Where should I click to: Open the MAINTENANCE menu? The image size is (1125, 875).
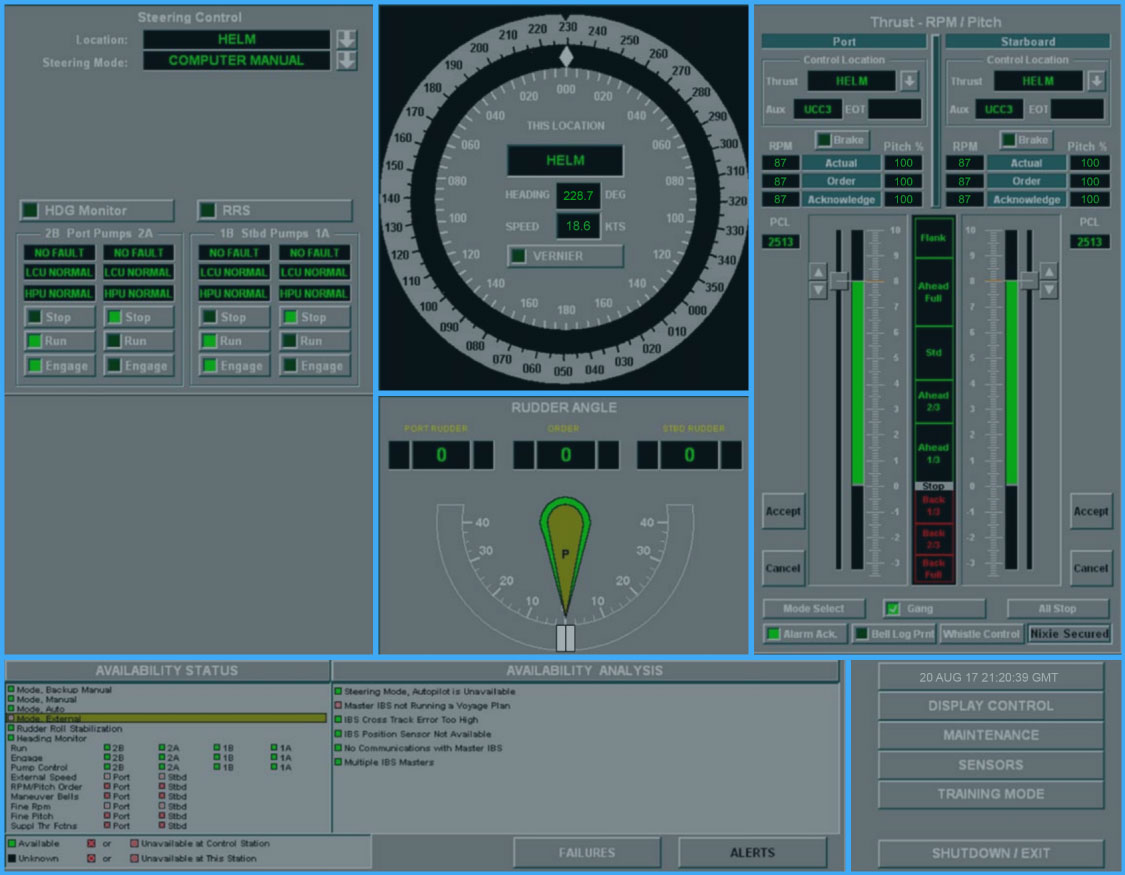990,735
